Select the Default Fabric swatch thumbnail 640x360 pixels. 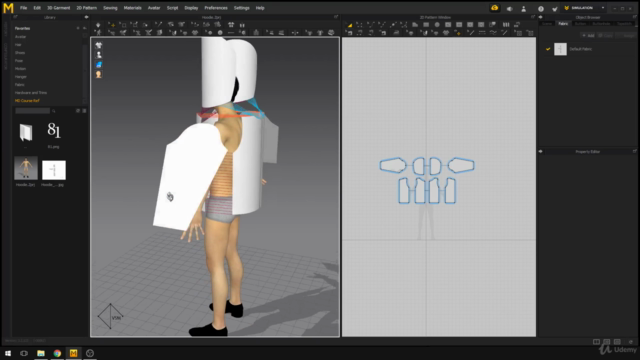coord(560,49)
